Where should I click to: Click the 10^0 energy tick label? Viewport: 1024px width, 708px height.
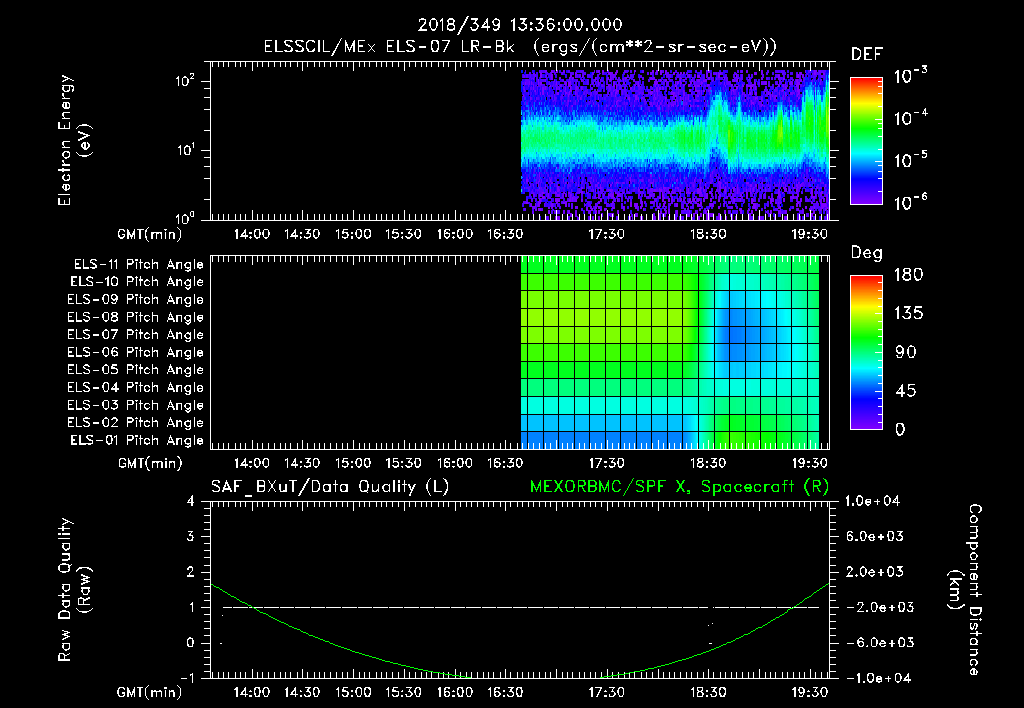pyautogui.click(x=185, y=218)
